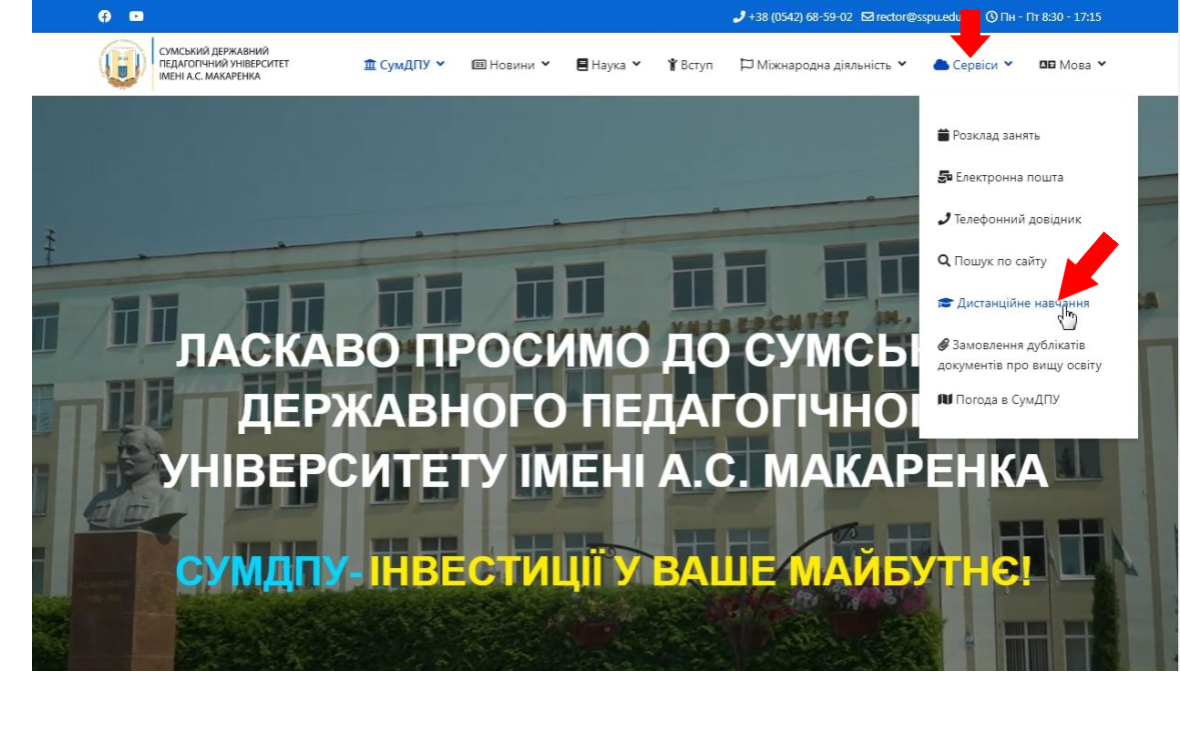Click the book icon beside Наука
The image size is (1180, 736).
tap(582, 65)
